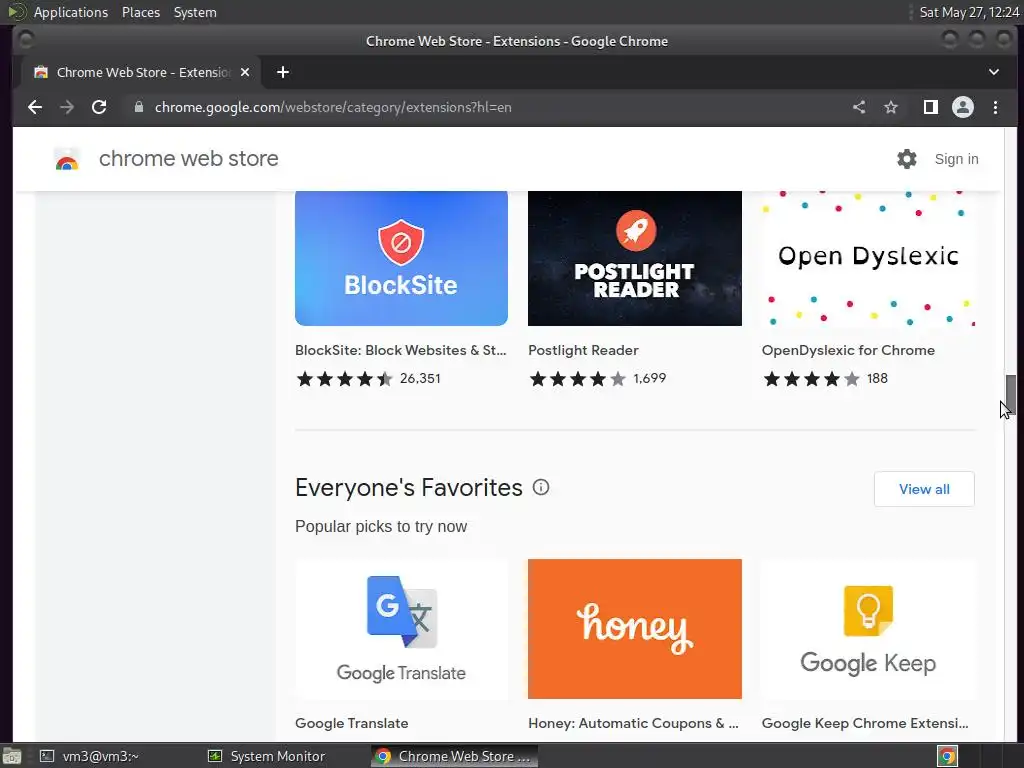The height and width of the screenshot is (768, 1024).
Task: Click Postlight Reader's rating count 1,699
Action: tap(649, 378)
